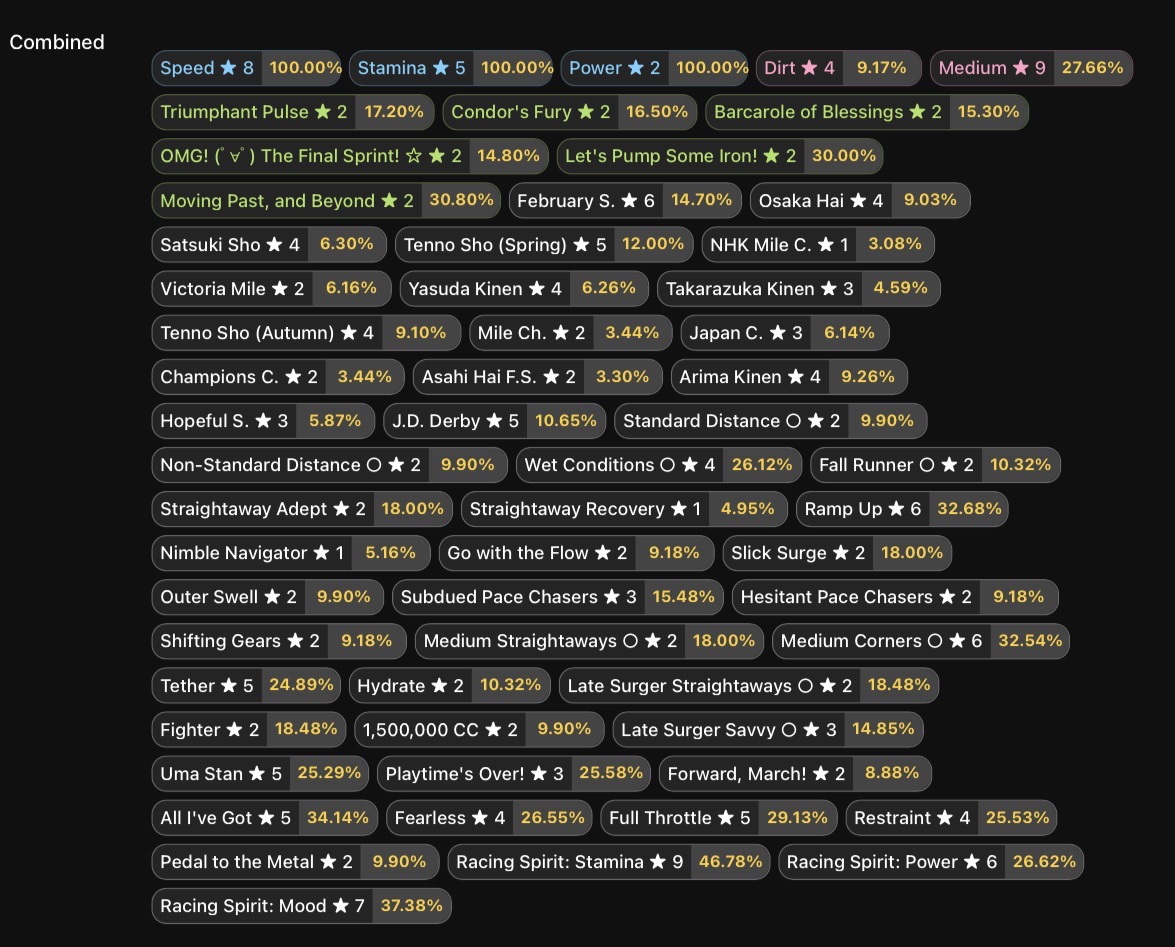Select the NHK Mile C. chip
Viewport: 1175px width, 947px height.
pos(818,244)
